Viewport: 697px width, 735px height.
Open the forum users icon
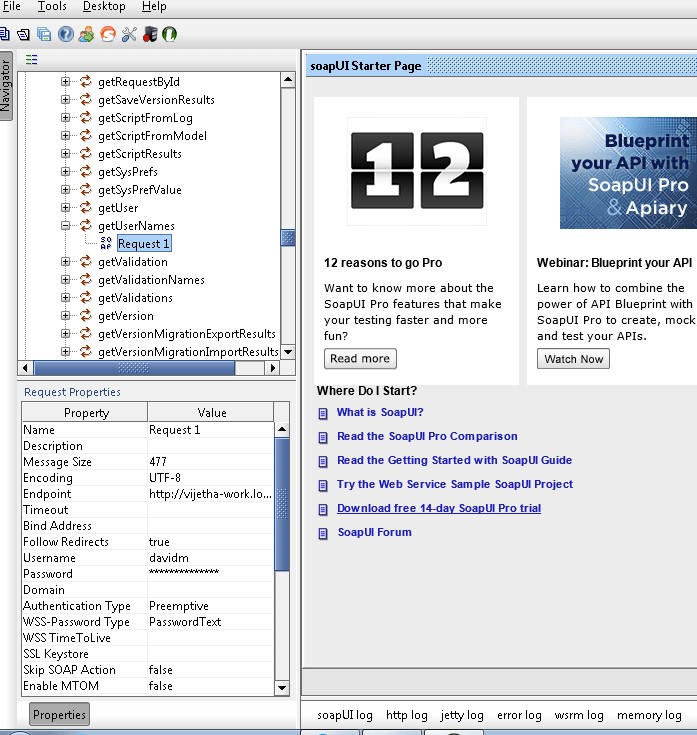87,34
